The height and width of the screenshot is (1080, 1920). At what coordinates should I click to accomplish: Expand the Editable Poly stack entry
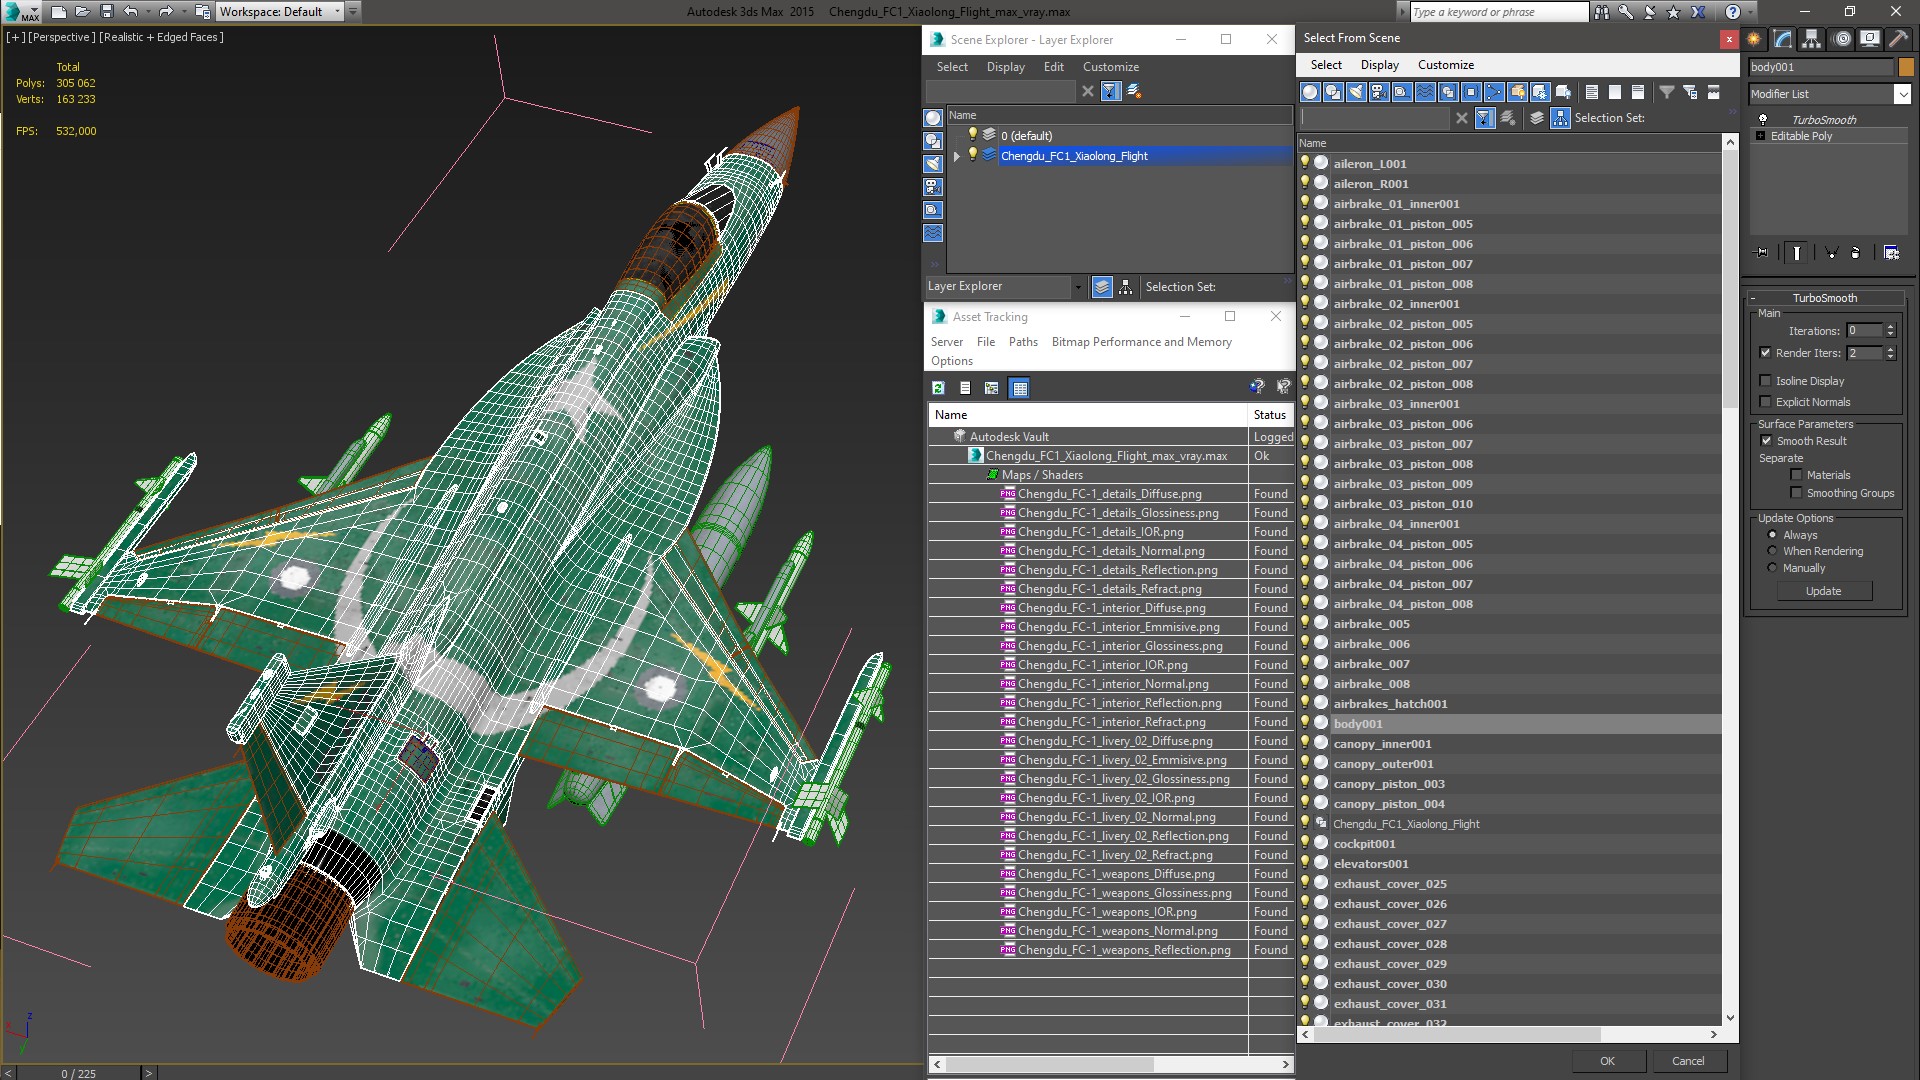click(1760, 136)
